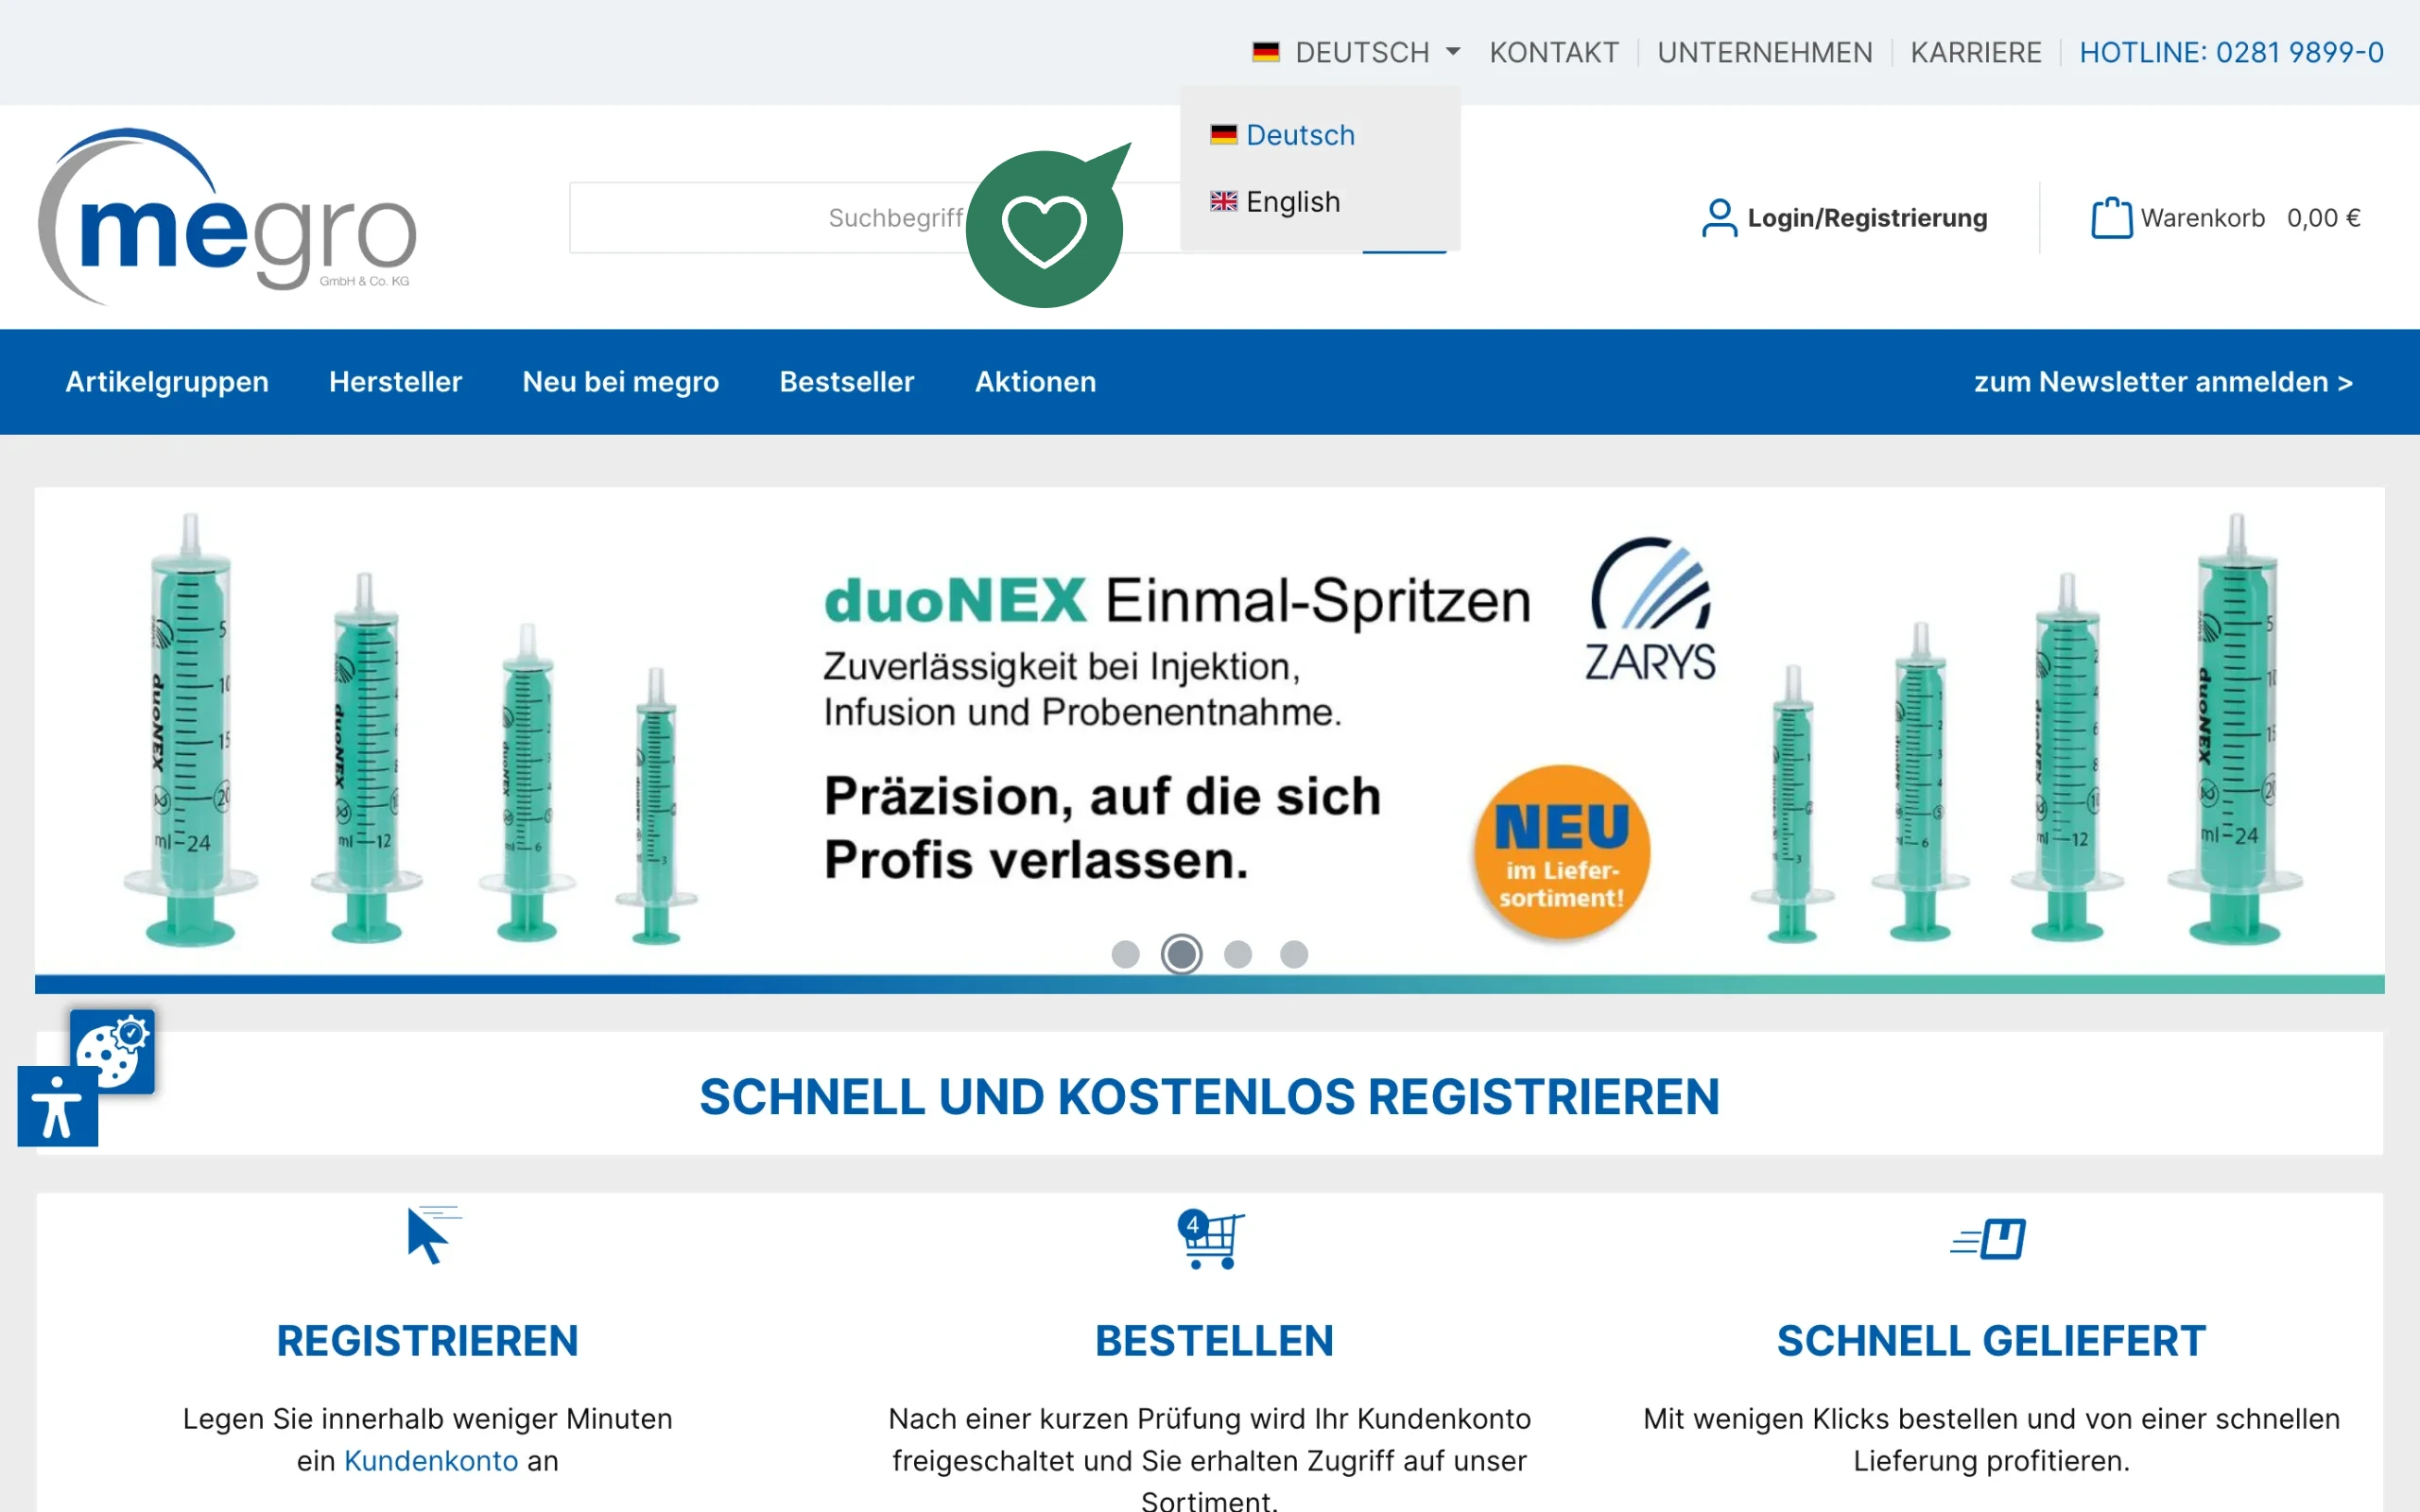Show the first carousel slide
Image resolution: width=2420 pixels, height=1512 pixels.
[1125, 954]
